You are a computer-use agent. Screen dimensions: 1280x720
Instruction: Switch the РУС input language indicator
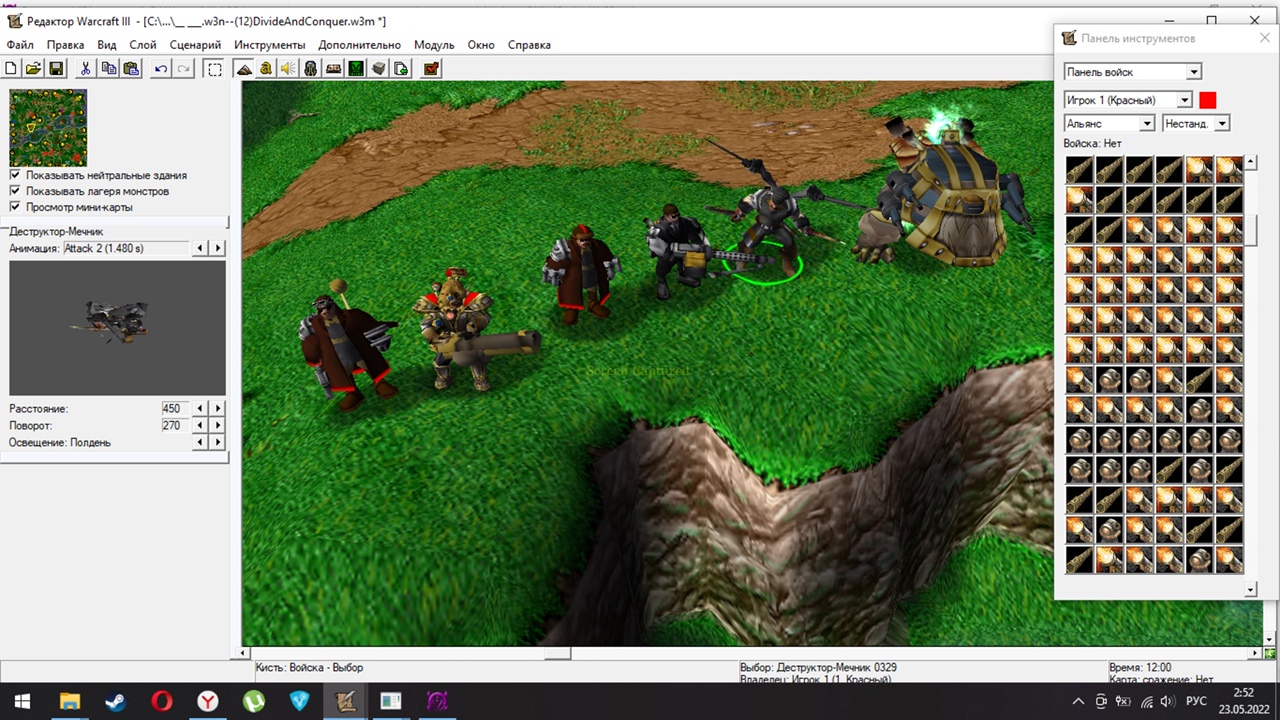pos(1196,701)
